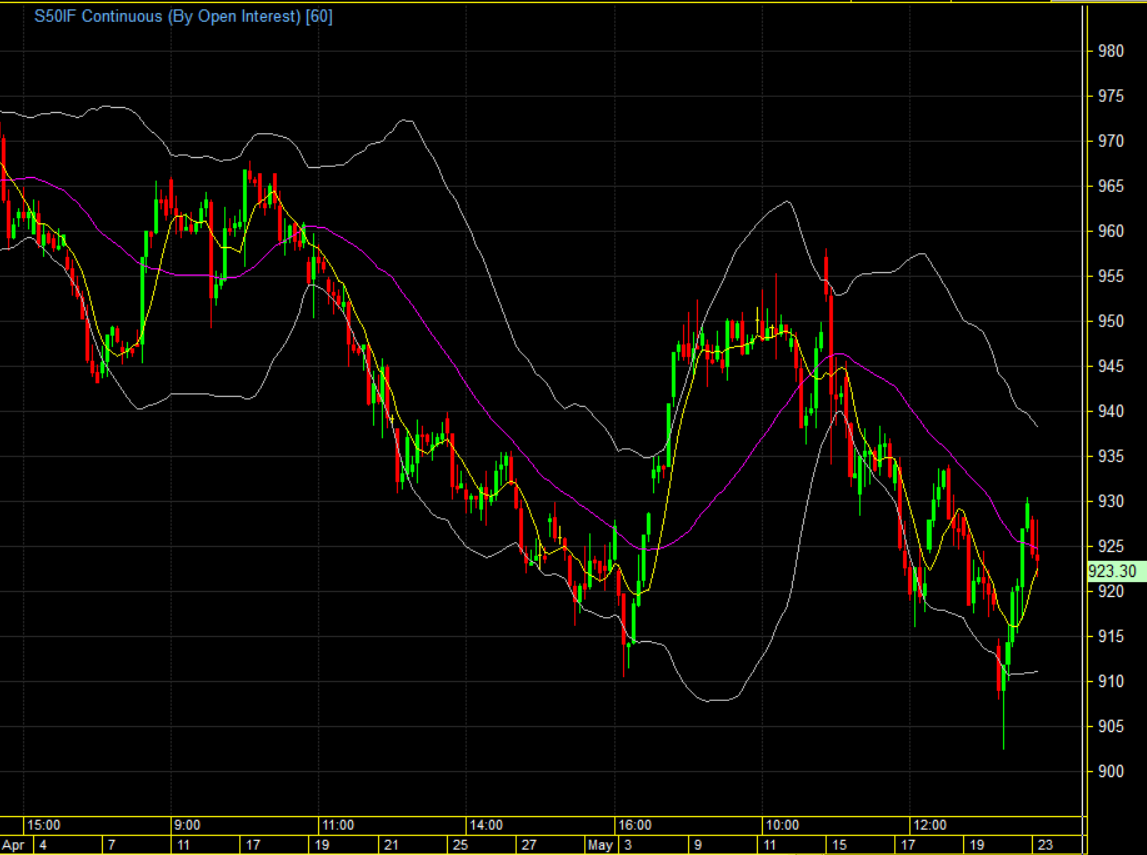Click the 925 price axis label

coord(1110,546)
